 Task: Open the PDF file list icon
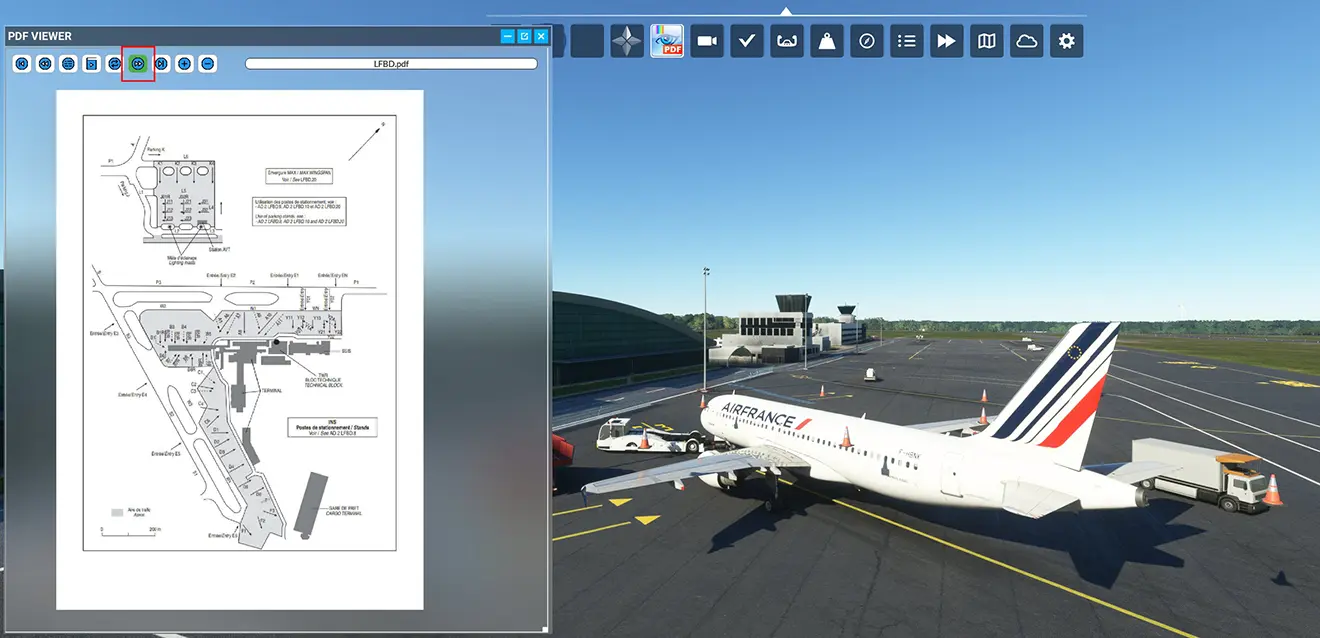coord(68,64)
